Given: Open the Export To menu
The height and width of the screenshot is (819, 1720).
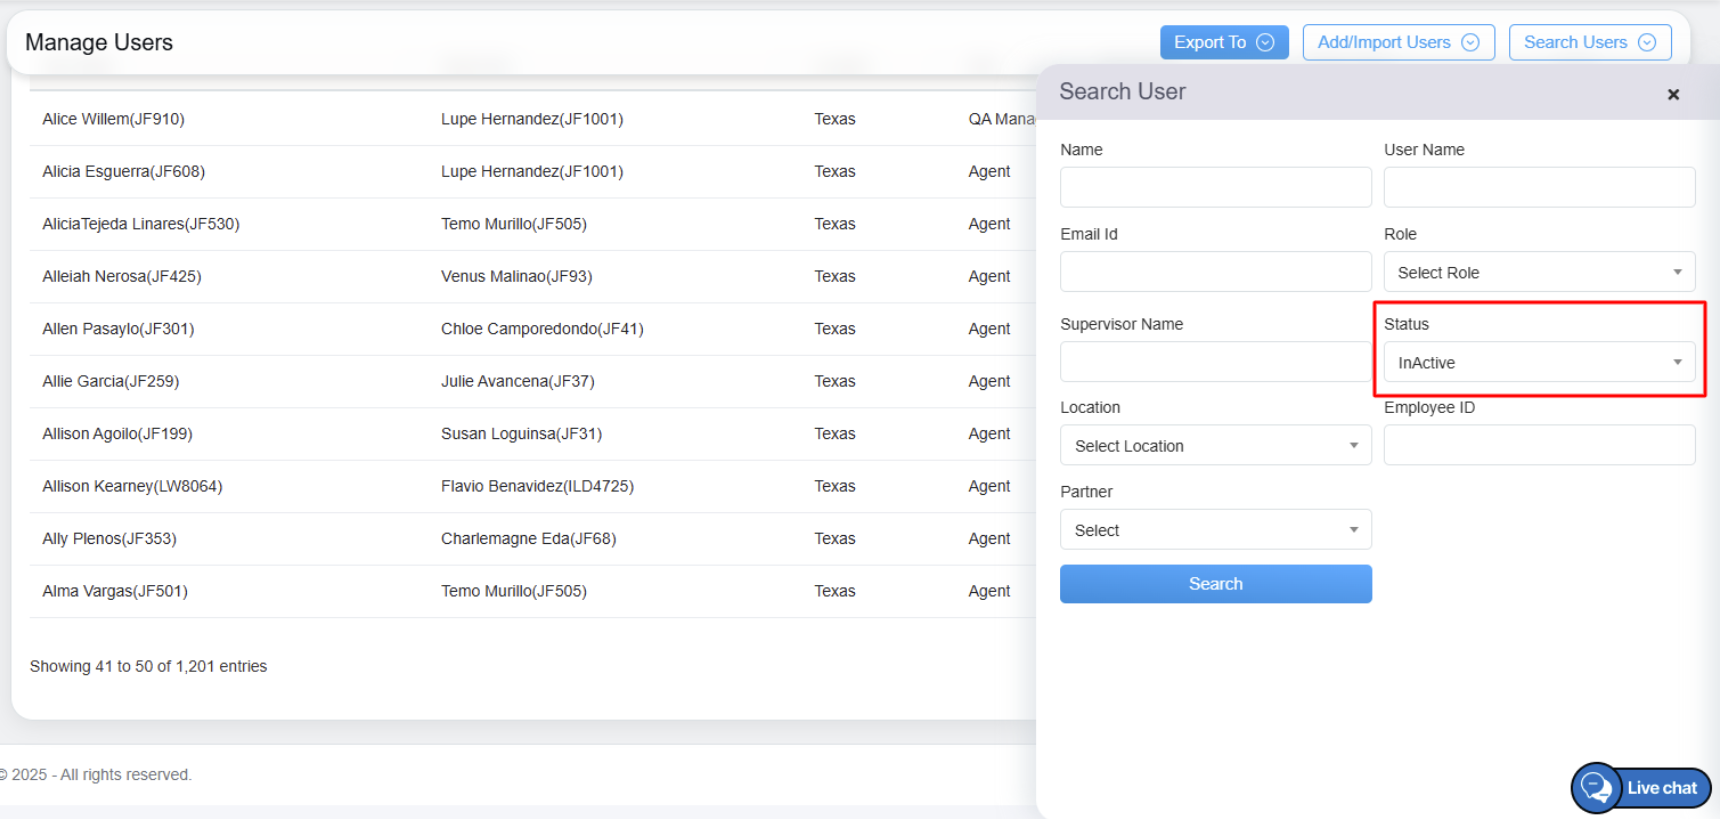Looking at the screenshot, I should (1223, 42).
